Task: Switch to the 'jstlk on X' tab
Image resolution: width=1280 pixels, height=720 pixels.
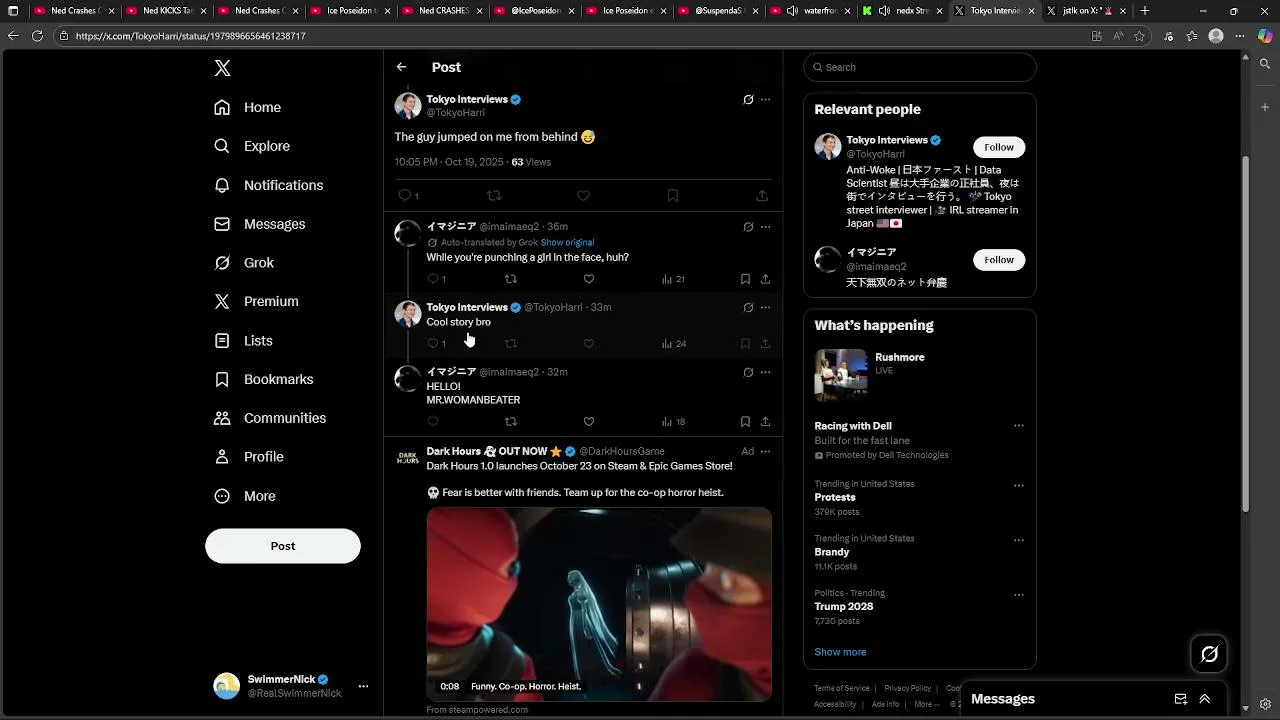Action: coord(1085,11)
